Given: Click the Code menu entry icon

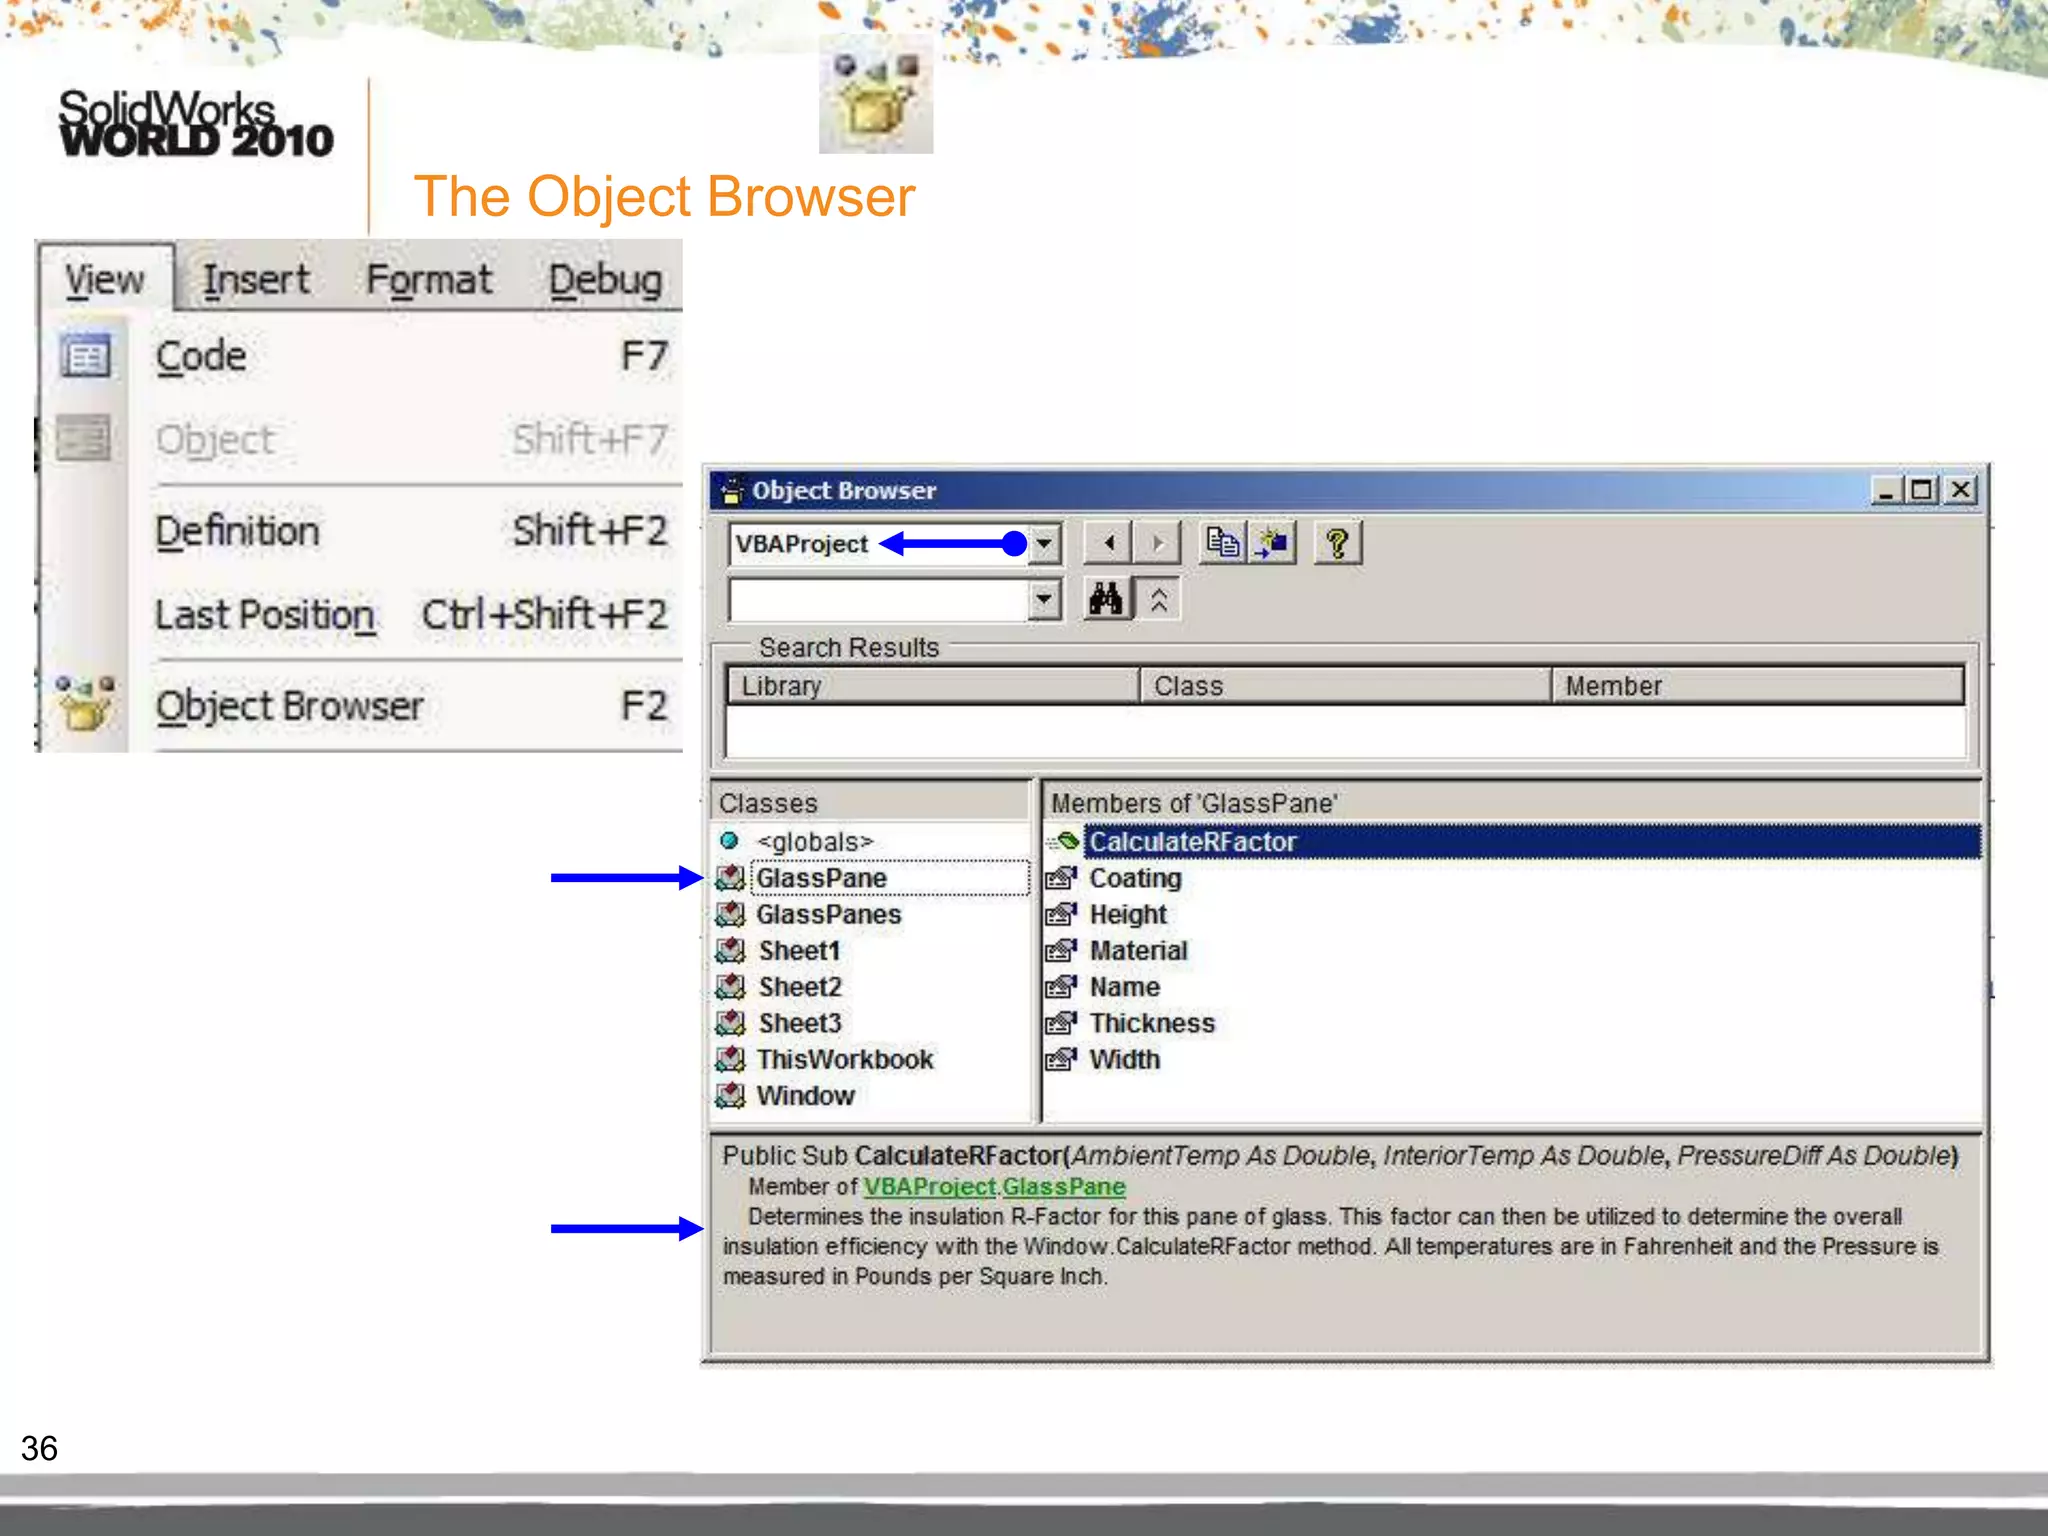Looking at the screenshot, I should point(86,357).
